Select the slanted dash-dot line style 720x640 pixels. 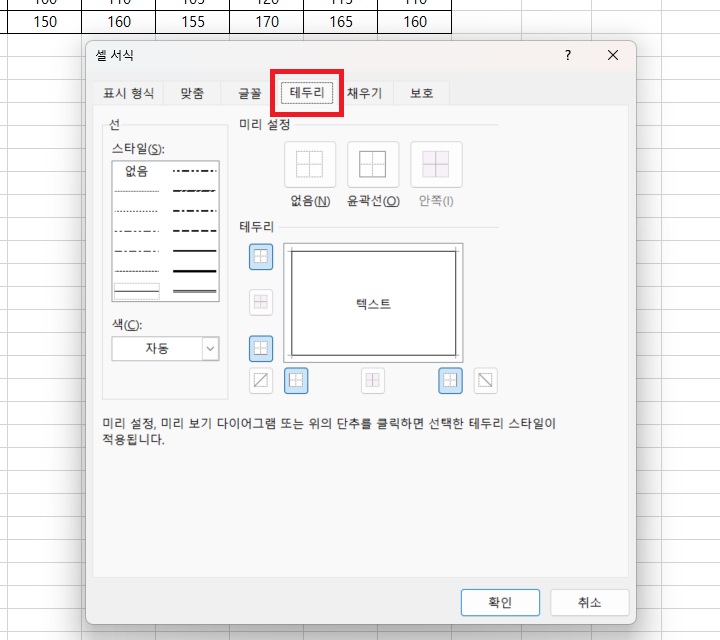[195, 191]
